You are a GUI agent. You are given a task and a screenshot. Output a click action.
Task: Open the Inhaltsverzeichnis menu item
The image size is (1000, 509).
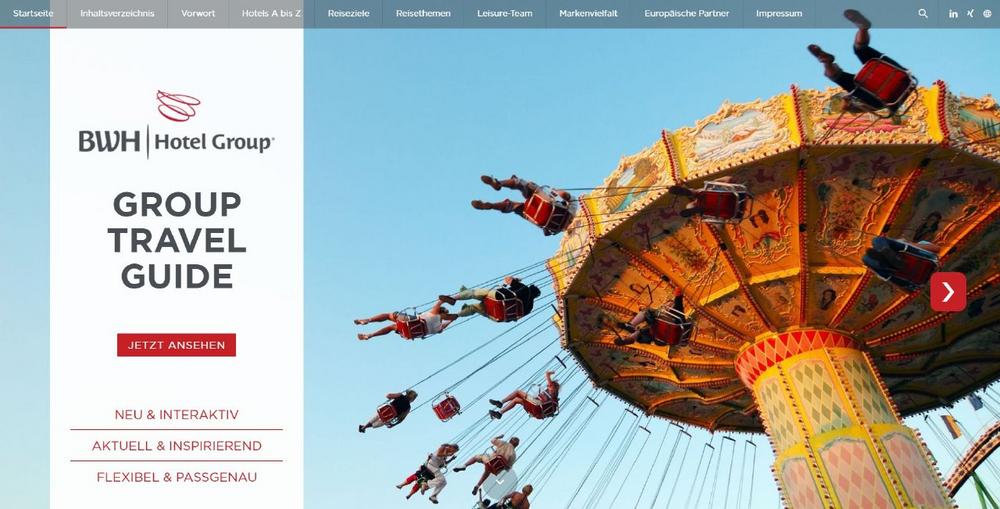coord(117,13)
